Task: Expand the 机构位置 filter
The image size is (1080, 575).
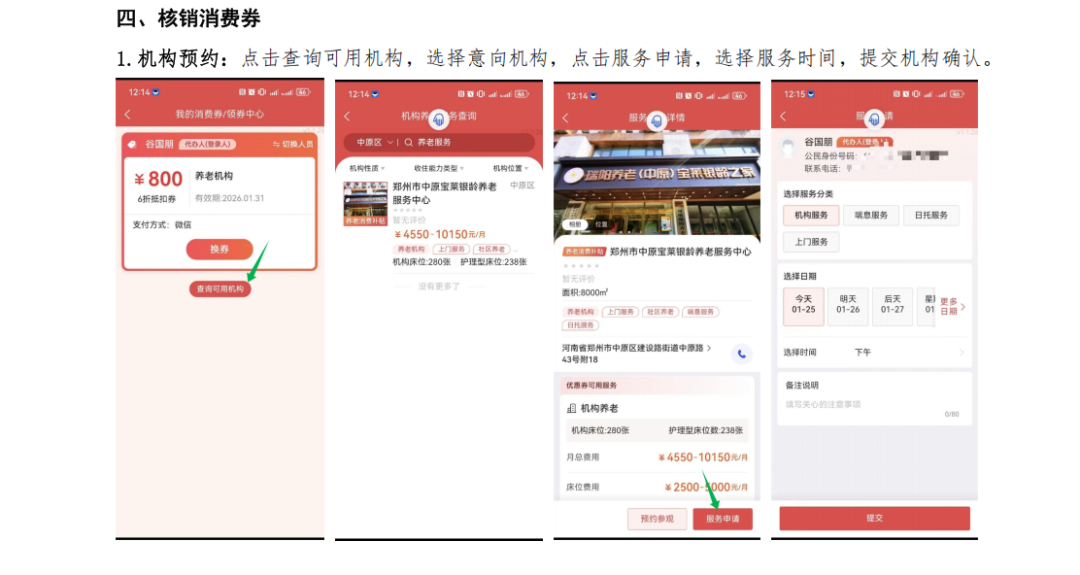Action: pyautogui.click(x=510, y=168)
